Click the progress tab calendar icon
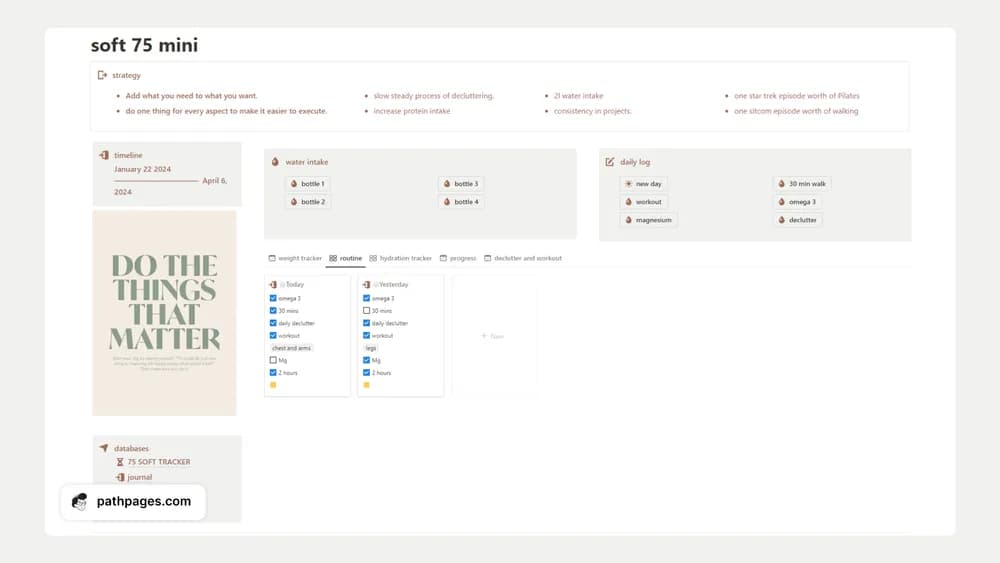The height and width of the screenshot is (563, 1000). click(x=443, y=258)
